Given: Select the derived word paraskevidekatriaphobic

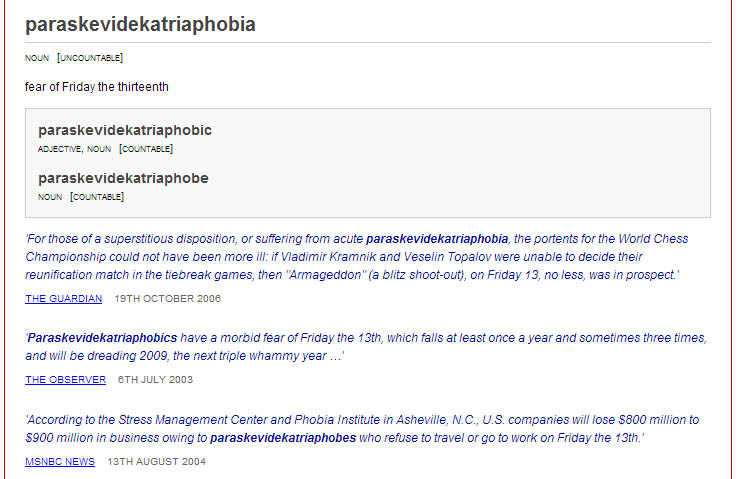Looking at the screenshot, I should click(x=125, y=130).
